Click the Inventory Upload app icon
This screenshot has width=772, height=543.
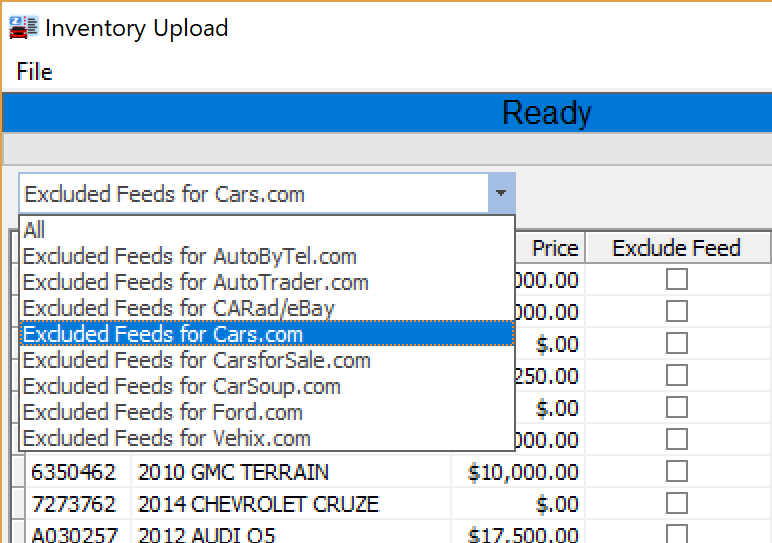[23, 27]
